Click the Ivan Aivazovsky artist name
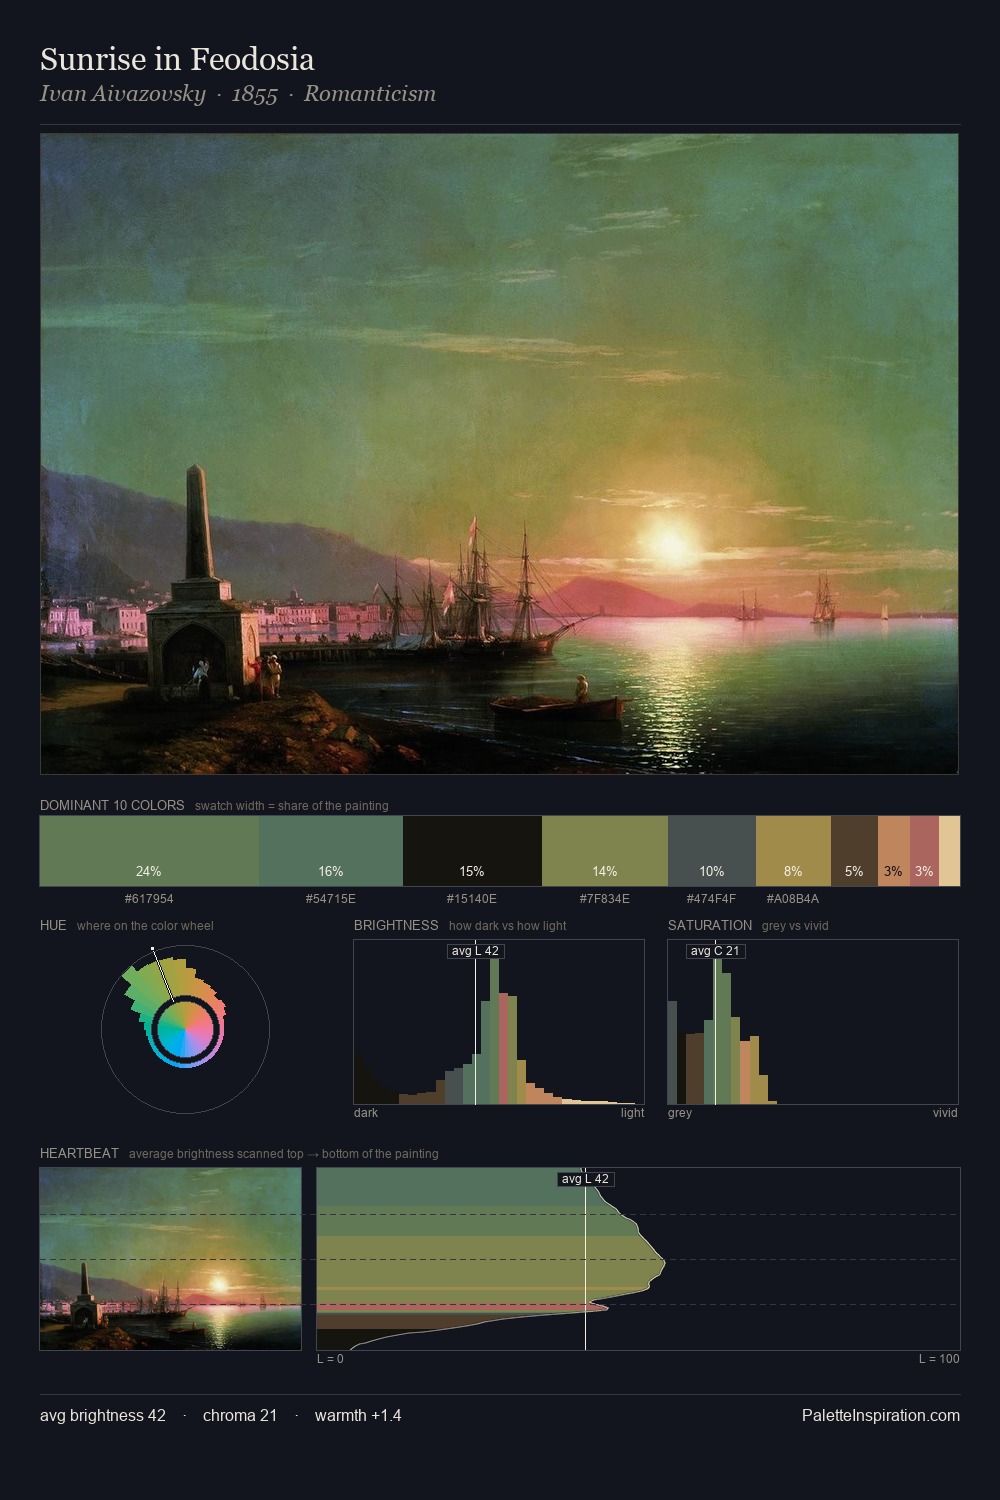The height and width of the screenshot is (1500, 1000). (x=122, y=94)
